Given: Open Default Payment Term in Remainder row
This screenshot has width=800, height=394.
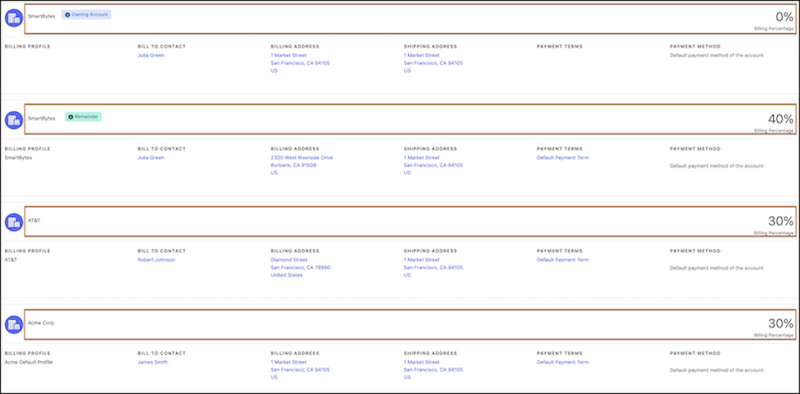Looking at the screenshot, I should [x=563, y=158].
